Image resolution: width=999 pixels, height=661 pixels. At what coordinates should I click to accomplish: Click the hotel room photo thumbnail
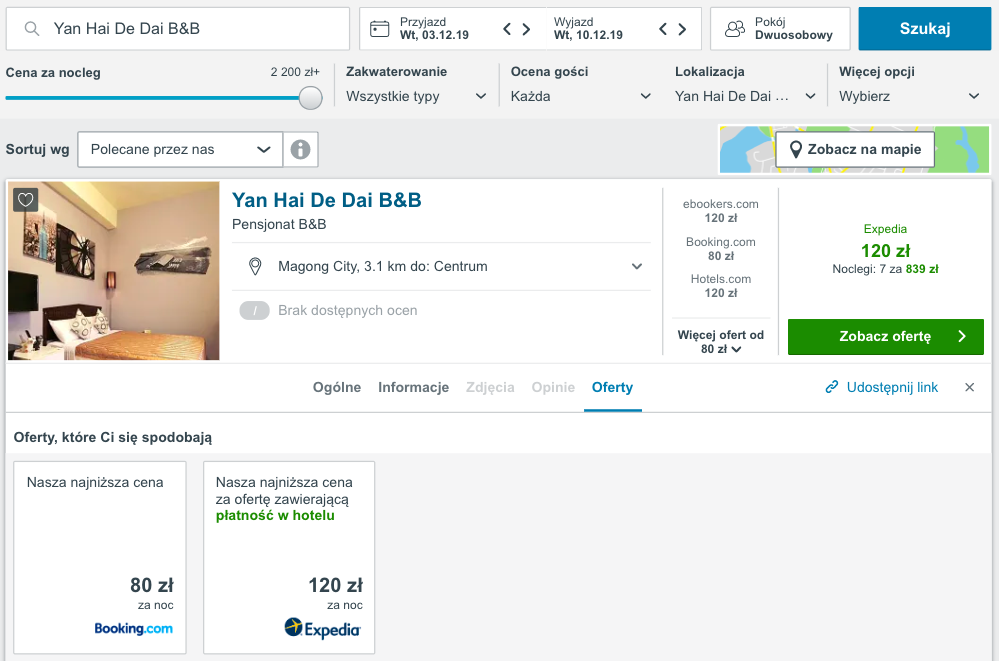click(113, 271)
